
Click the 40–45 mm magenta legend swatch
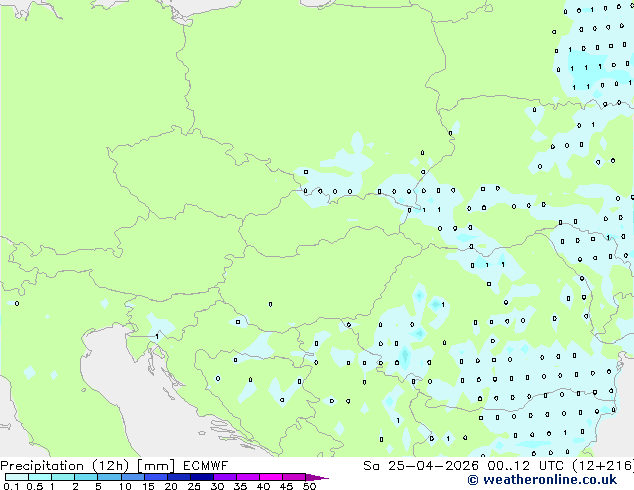271,477
